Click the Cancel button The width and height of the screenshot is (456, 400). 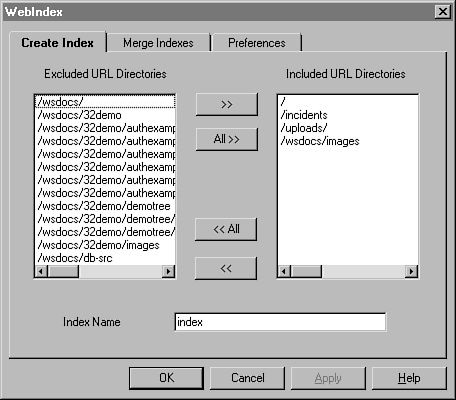(x=247, y=378)
